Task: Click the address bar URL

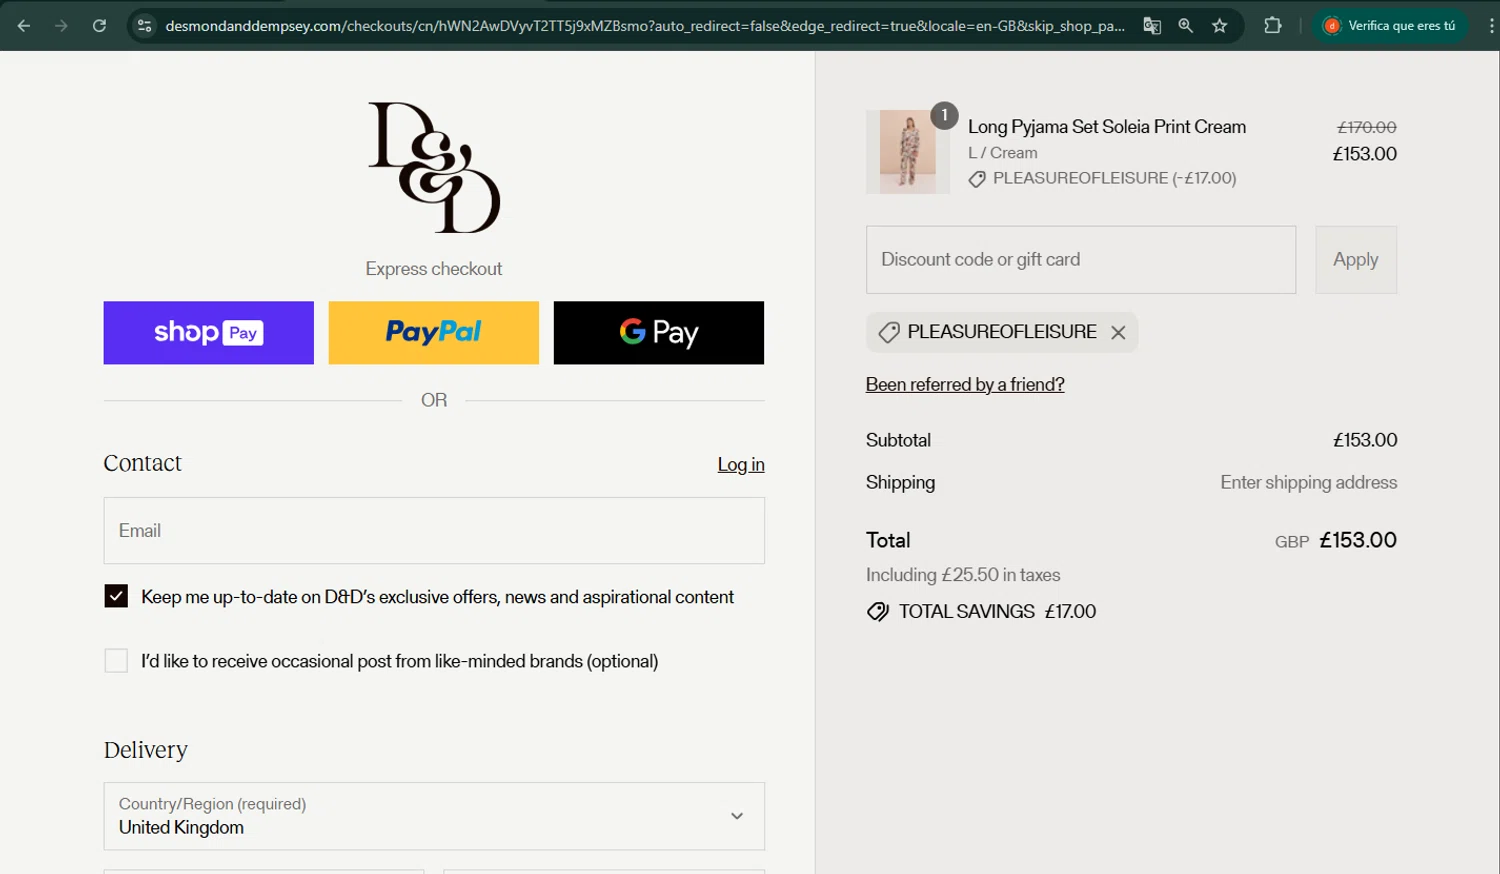Action: point(645,26)
